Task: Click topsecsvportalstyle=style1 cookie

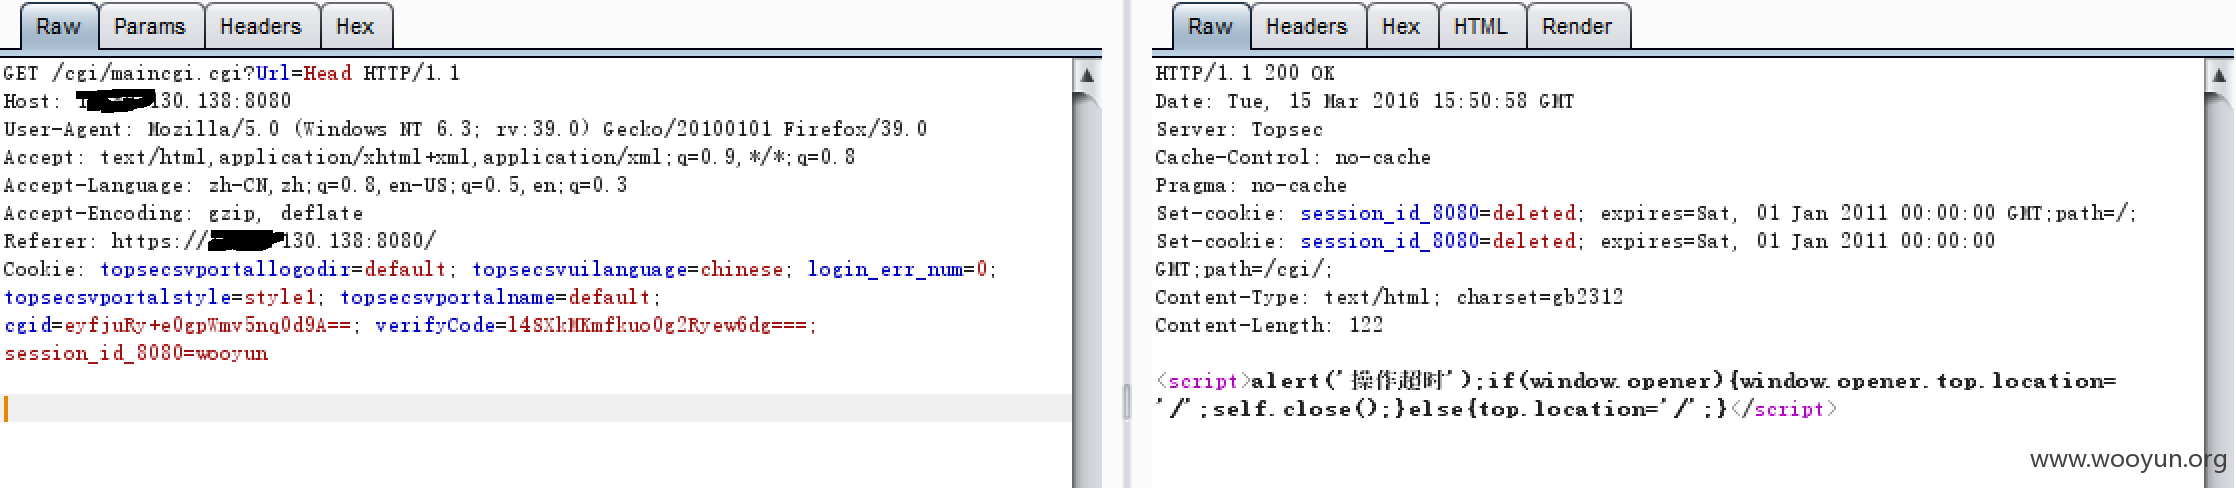Action: [163, 297]
